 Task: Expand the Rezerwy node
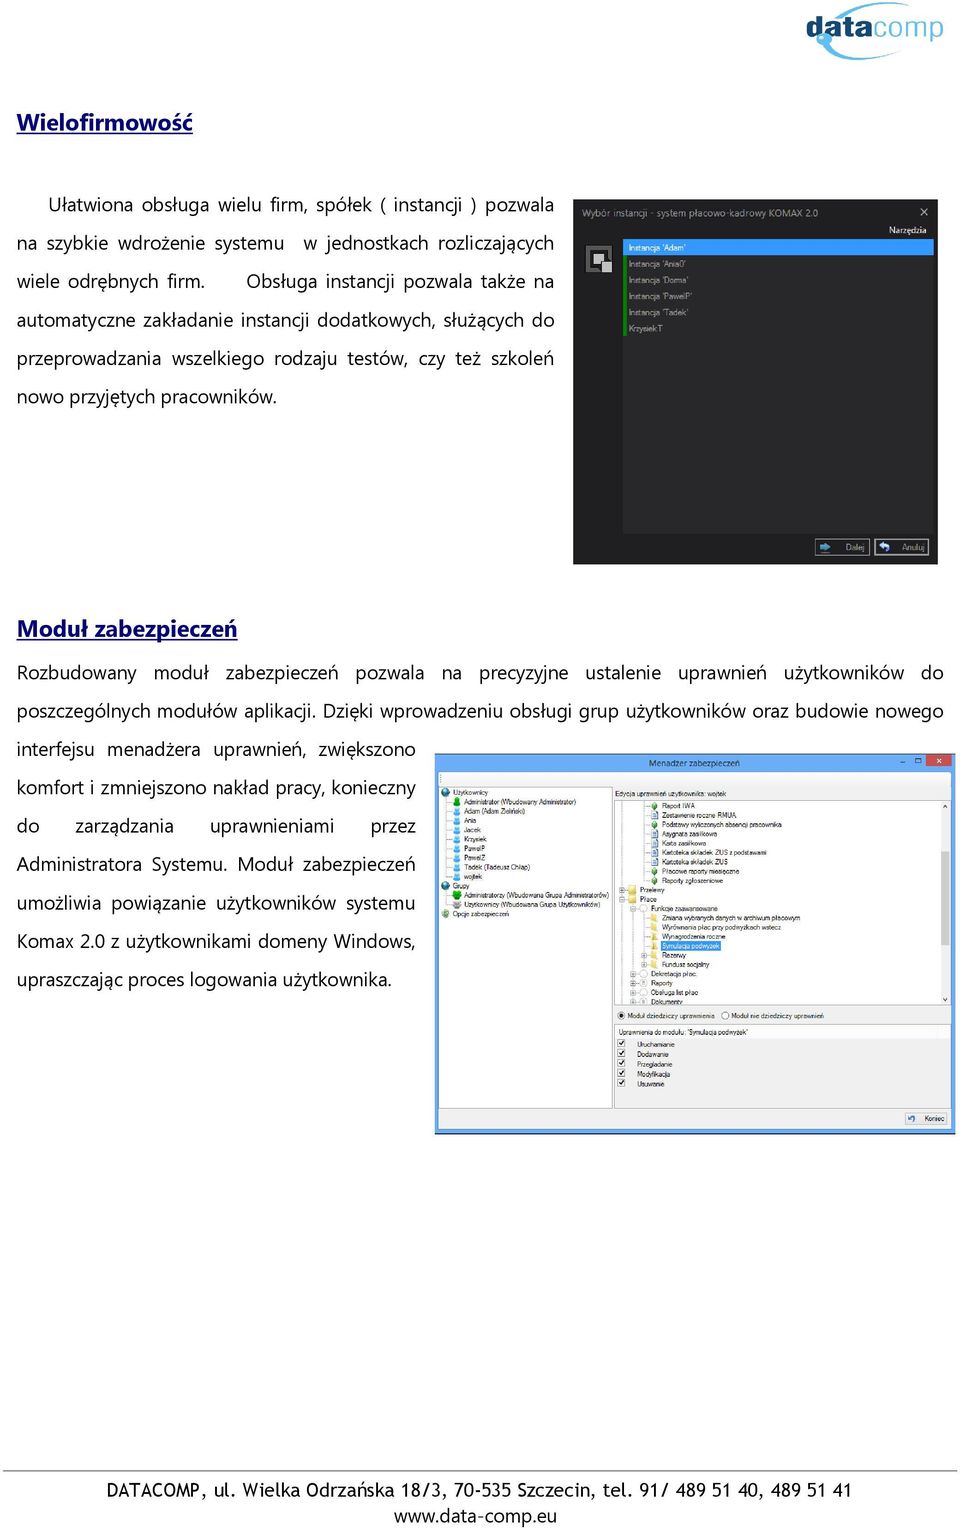[644, 955]
